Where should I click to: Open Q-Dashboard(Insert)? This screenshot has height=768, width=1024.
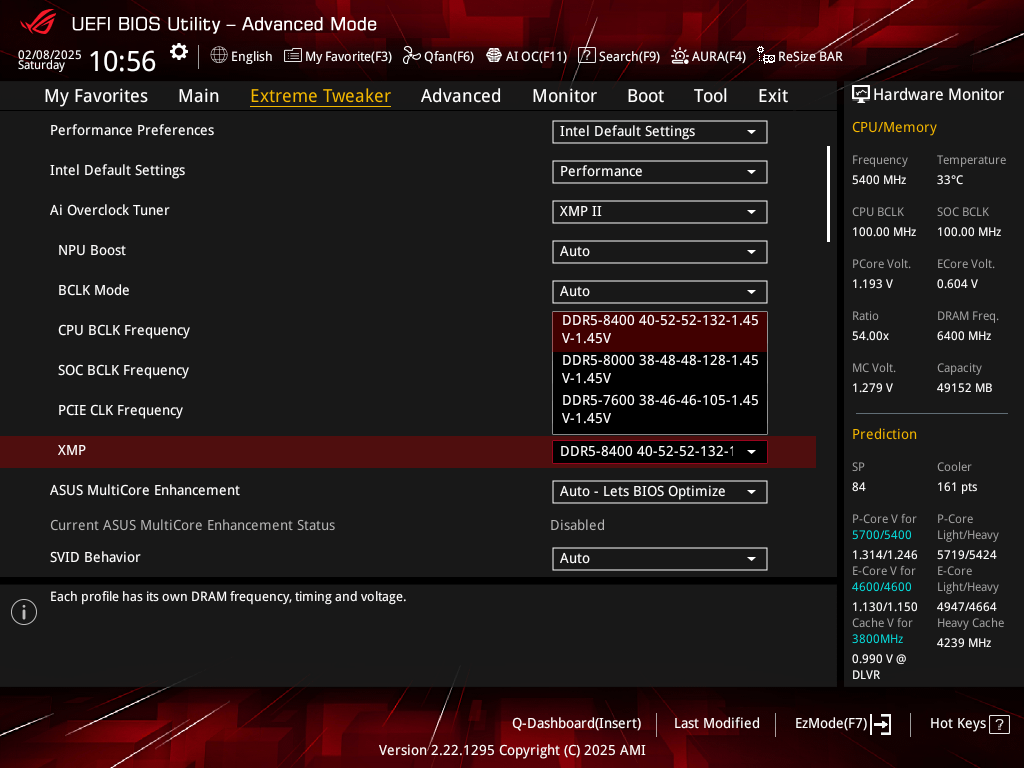(577, 724)
